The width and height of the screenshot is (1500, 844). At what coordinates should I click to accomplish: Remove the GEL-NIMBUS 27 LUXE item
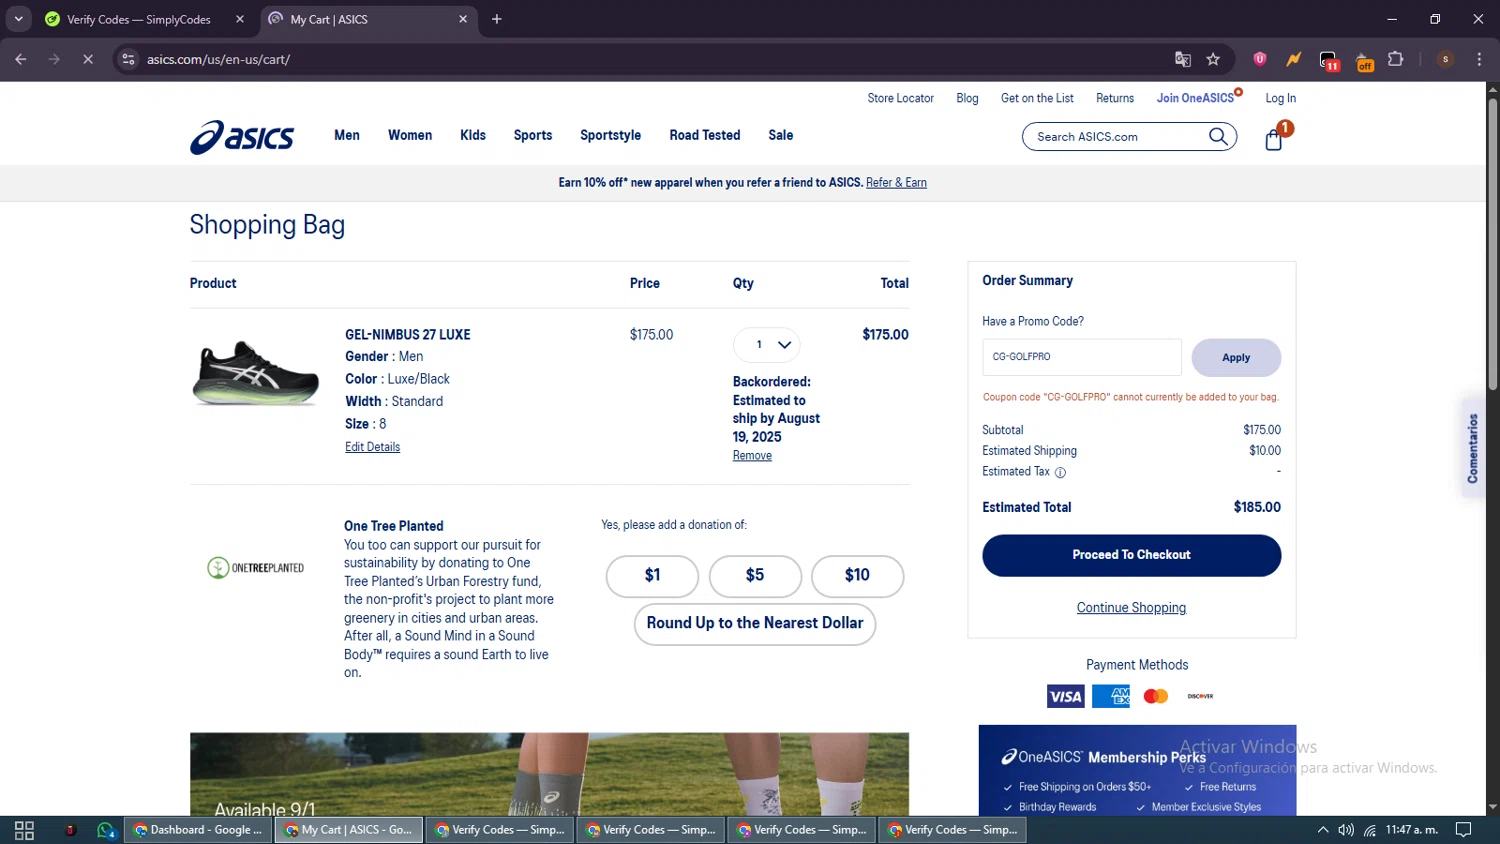point(752,456)
